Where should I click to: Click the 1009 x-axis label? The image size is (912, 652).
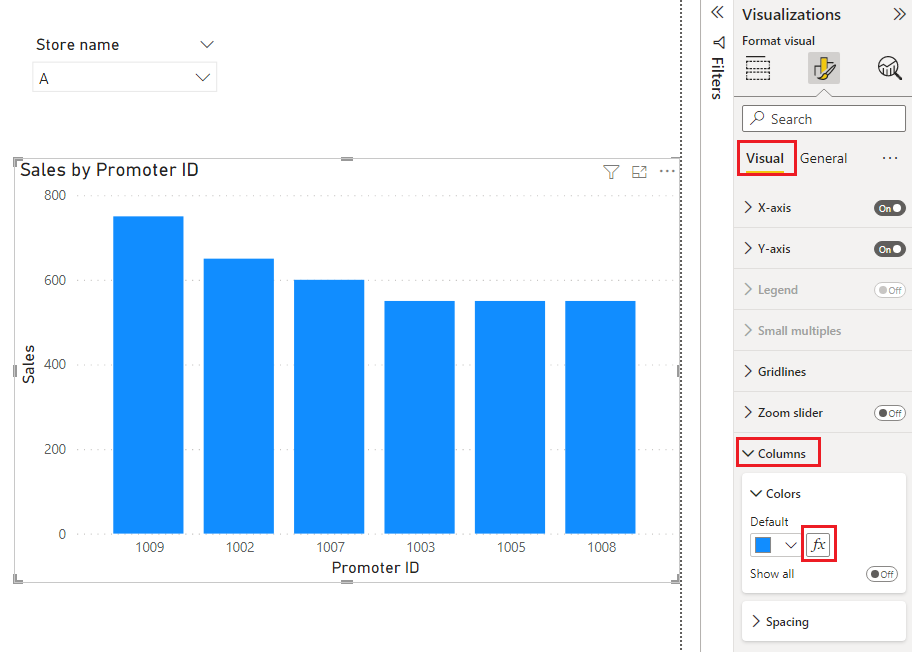(149, 547)
